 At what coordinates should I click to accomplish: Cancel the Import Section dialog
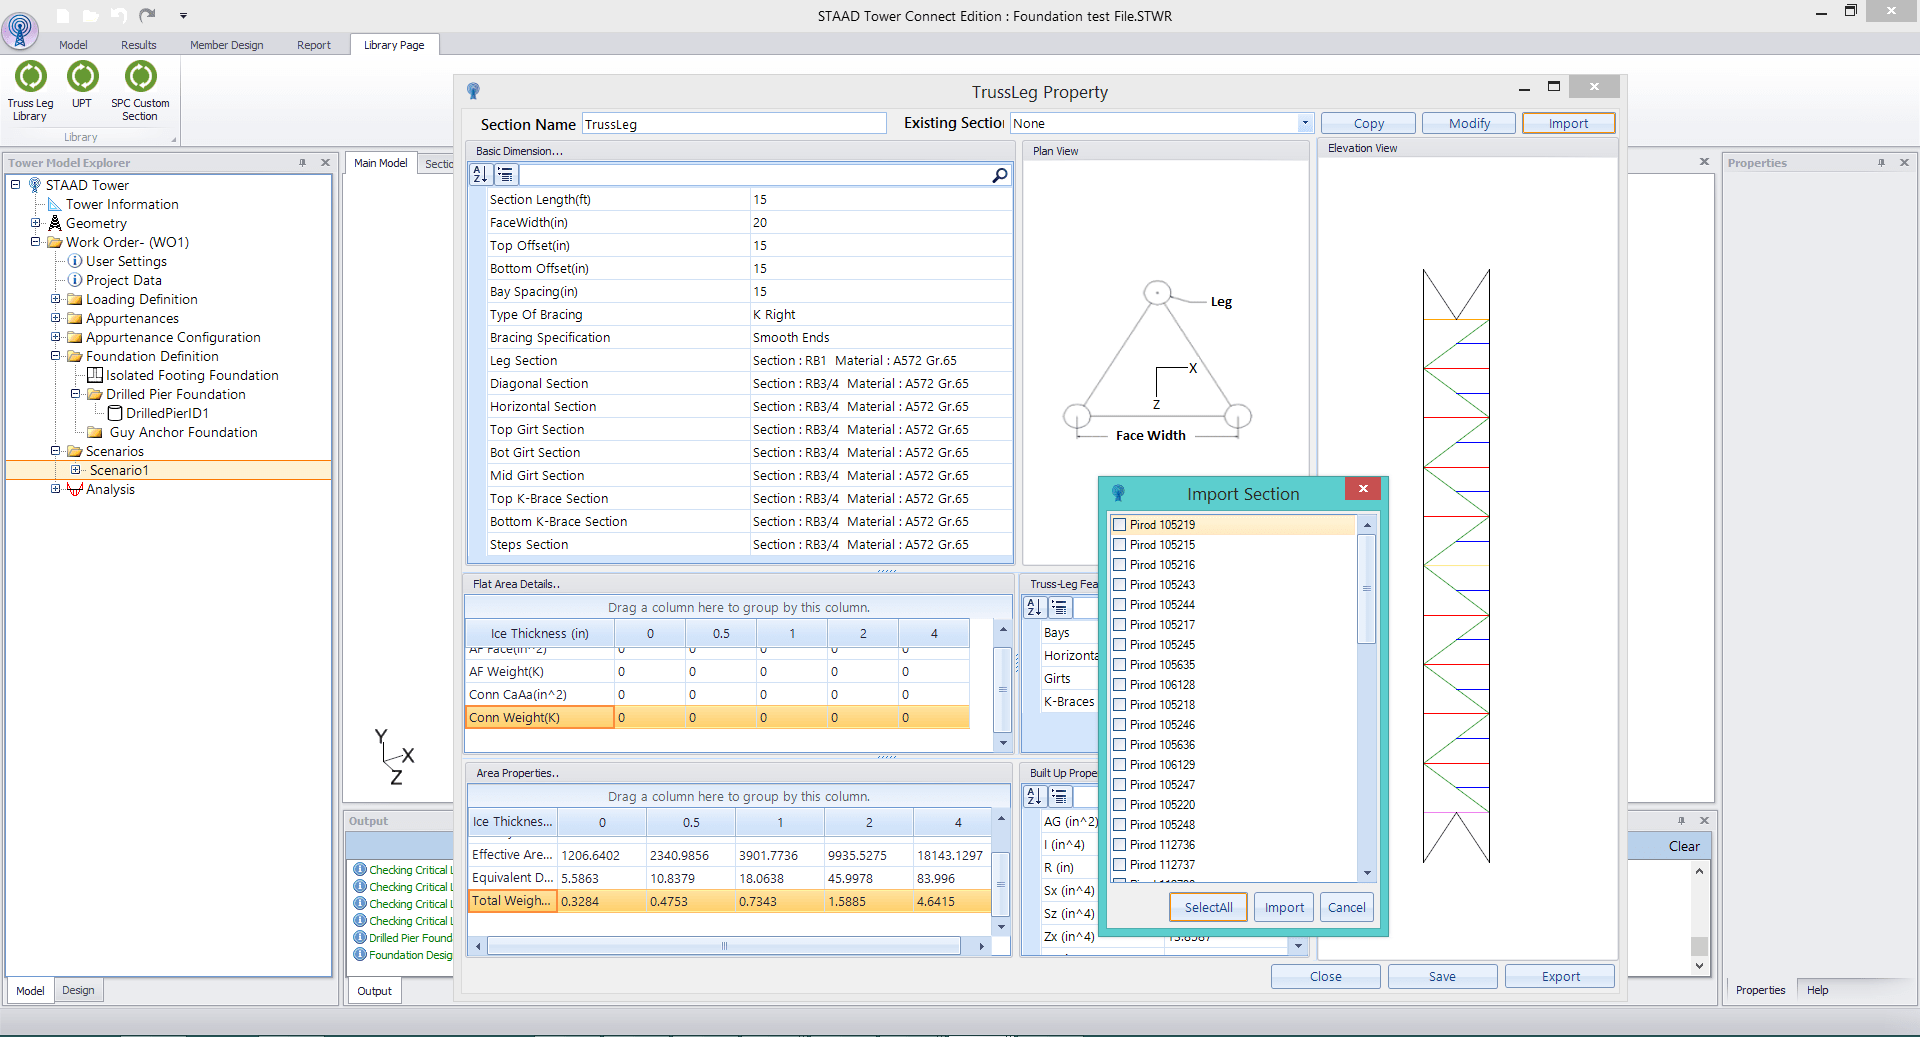click(x=1346, y=907)
